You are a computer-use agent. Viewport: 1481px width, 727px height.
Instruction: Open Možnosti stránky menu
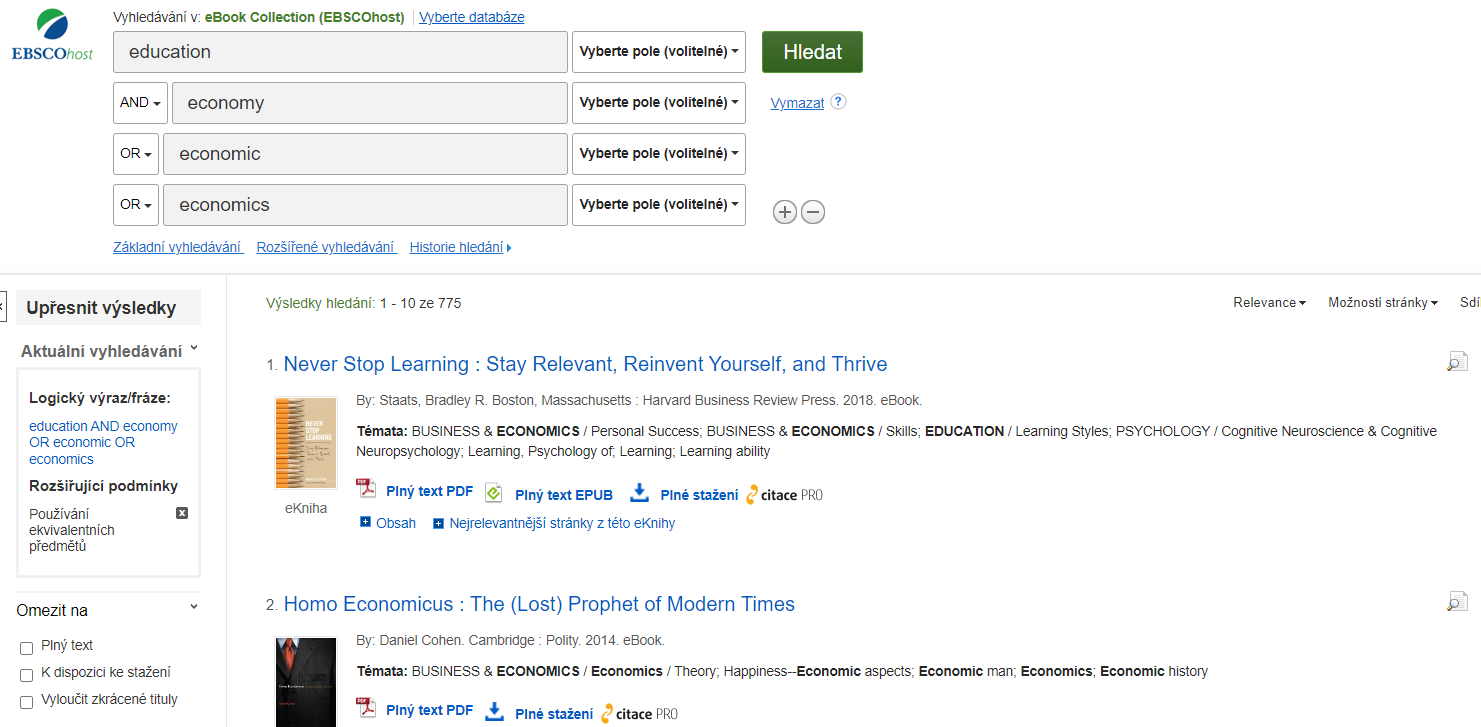click(1383, 302)
